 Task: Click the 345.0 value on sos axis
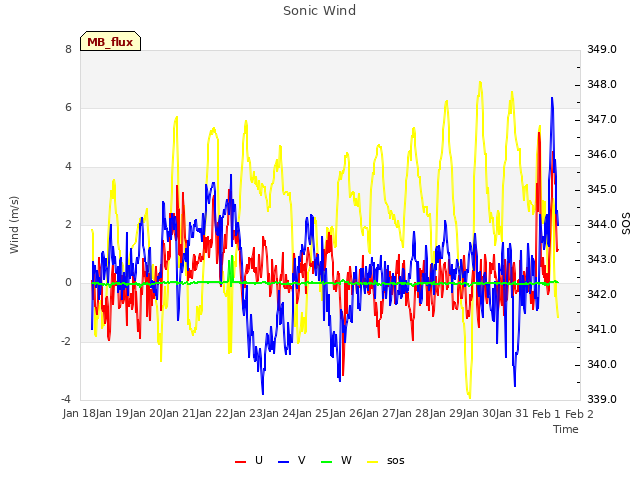point(602,189)
